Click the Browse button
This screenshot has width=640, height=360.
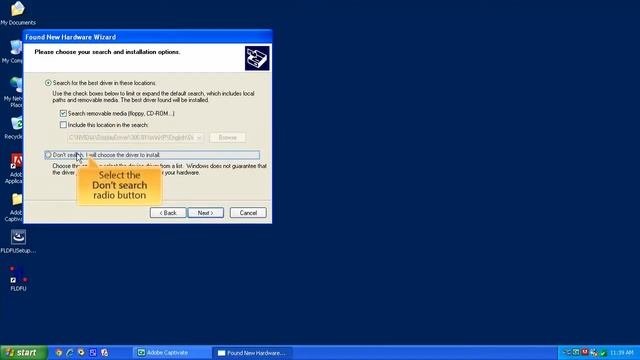(227, 138)
